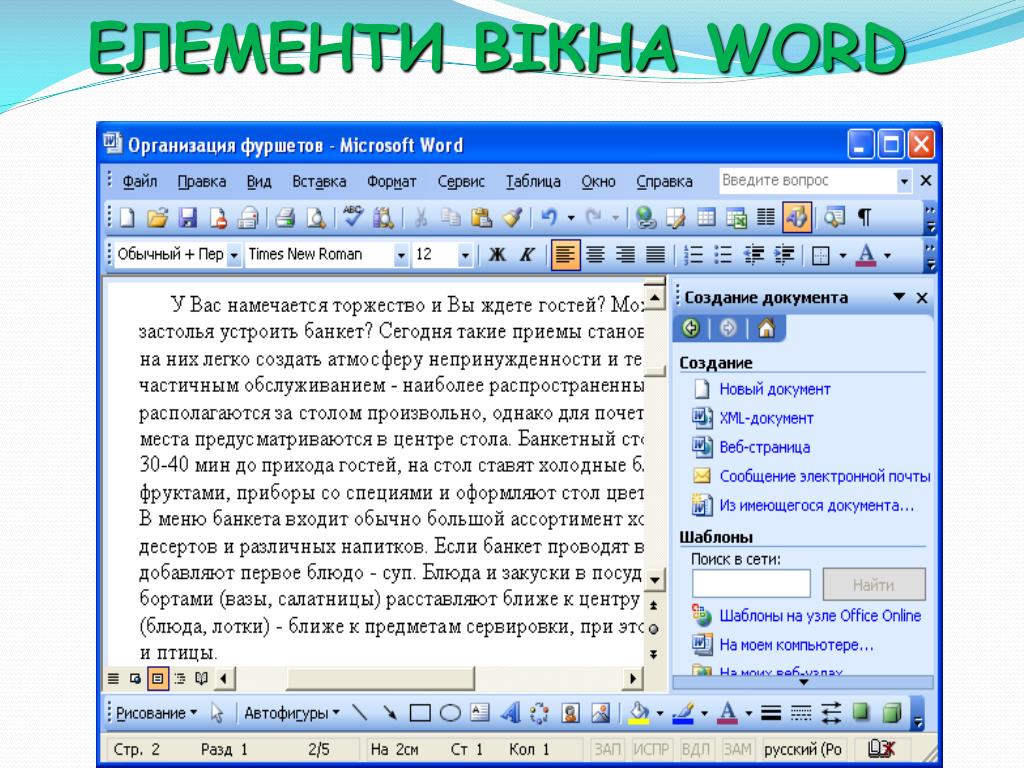Save the document with the floppy disk icon
The image size is (1024, 768).
coord(188,217)
